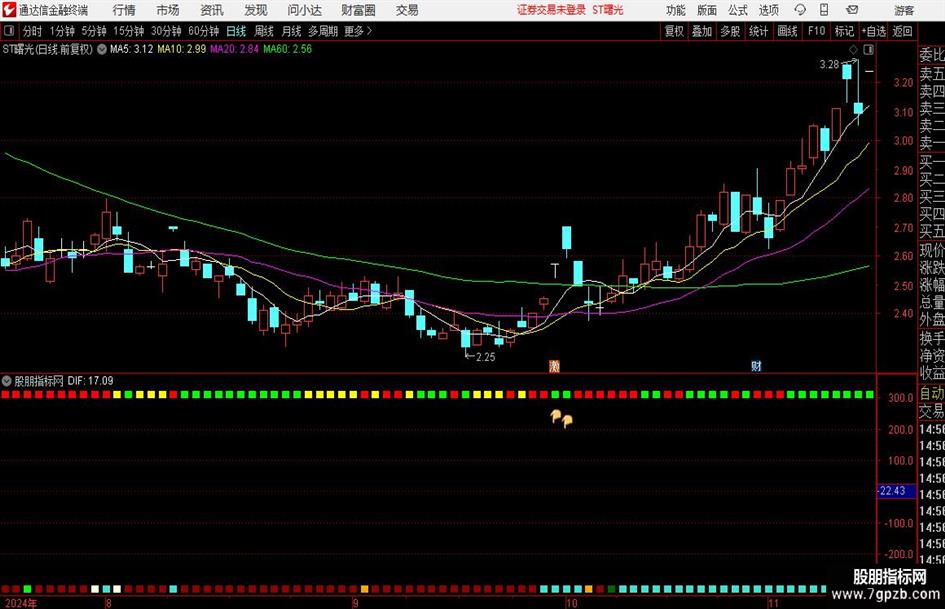Switch to 60分钟 period tab
Screen dimensions: 945x609
204,31
